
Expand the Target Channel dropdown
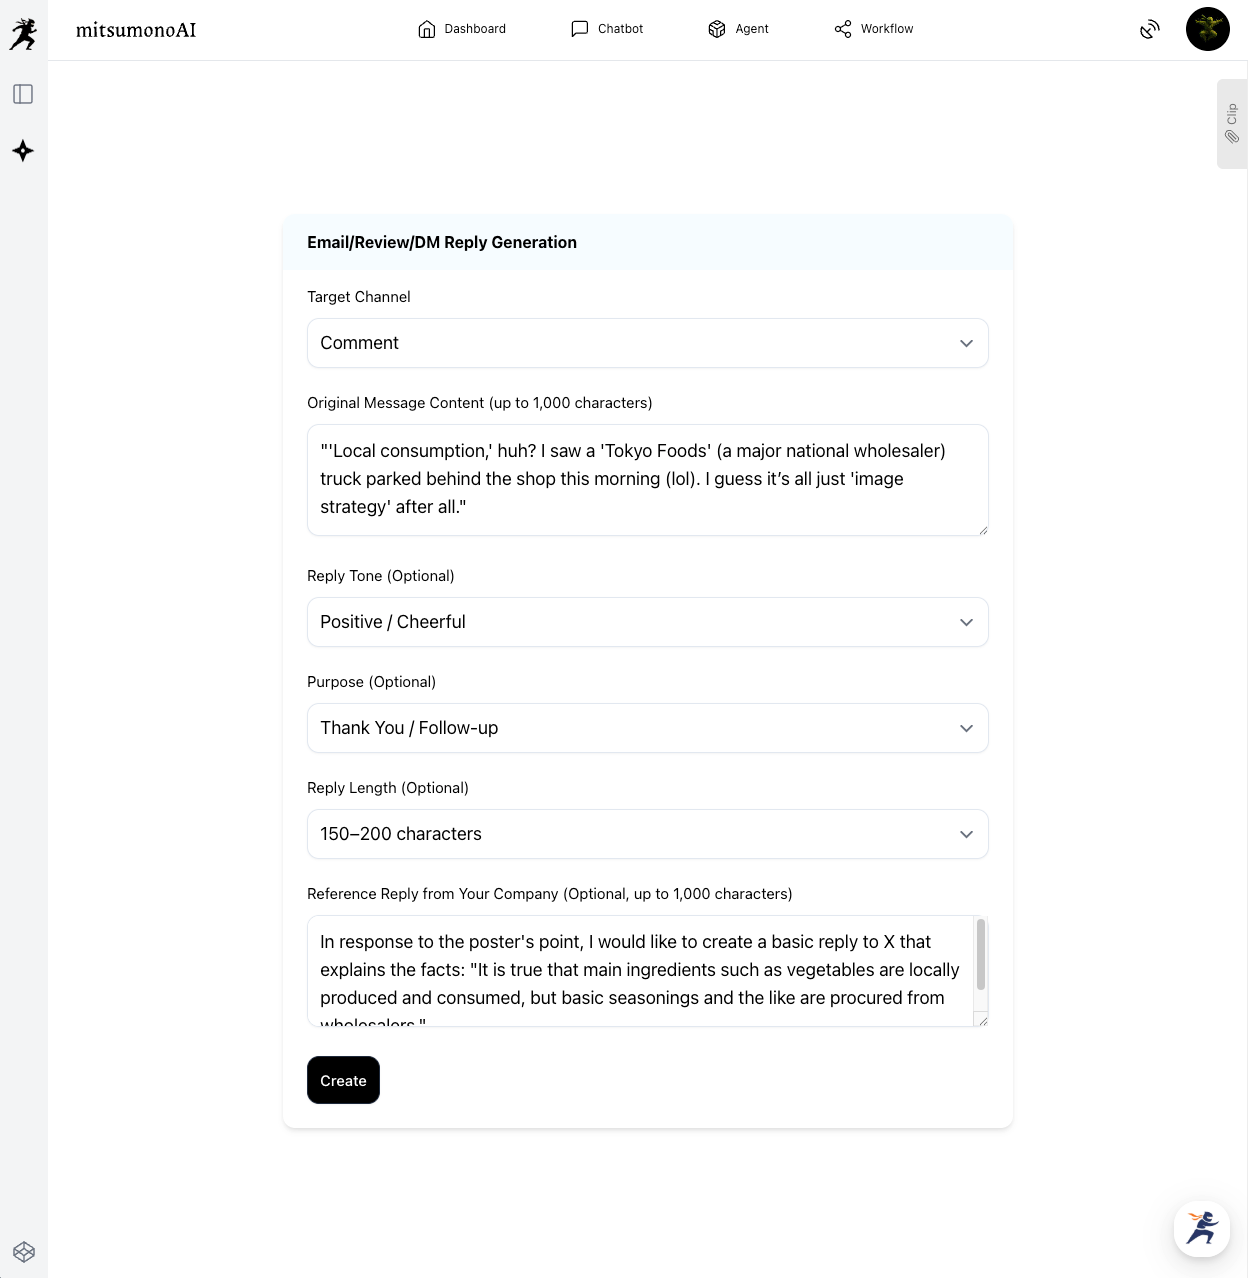tap(647, 343)
